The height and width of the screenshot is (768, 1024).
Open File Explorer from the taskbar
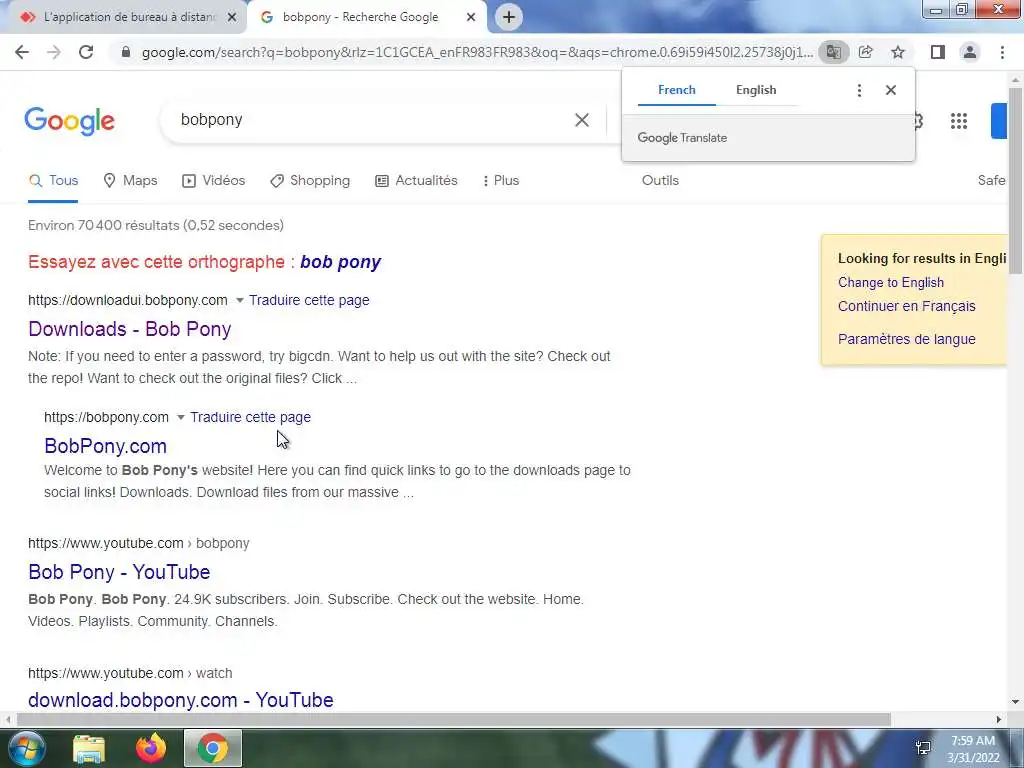89,748
